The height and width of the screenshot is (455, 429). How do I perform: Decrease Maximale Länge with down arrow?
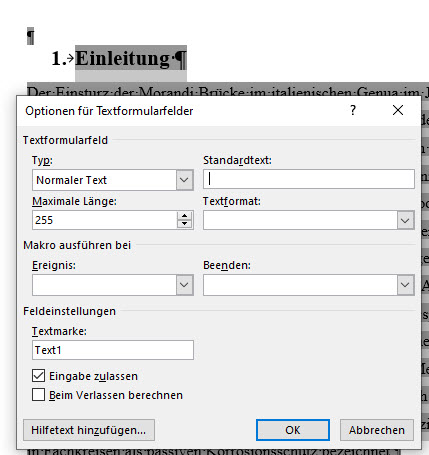click(x=184, y=224)
